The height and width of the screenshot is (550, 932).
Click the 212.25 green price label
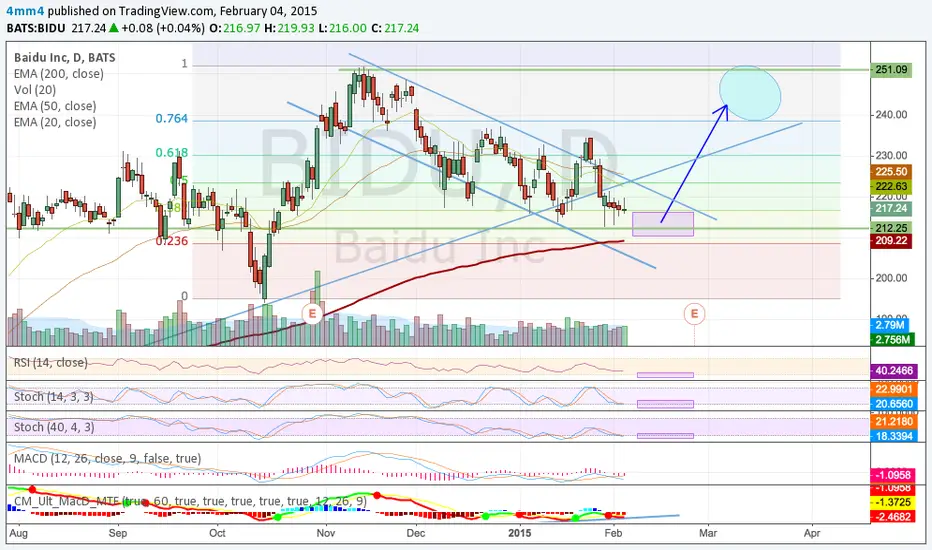[x=891, y=228]
